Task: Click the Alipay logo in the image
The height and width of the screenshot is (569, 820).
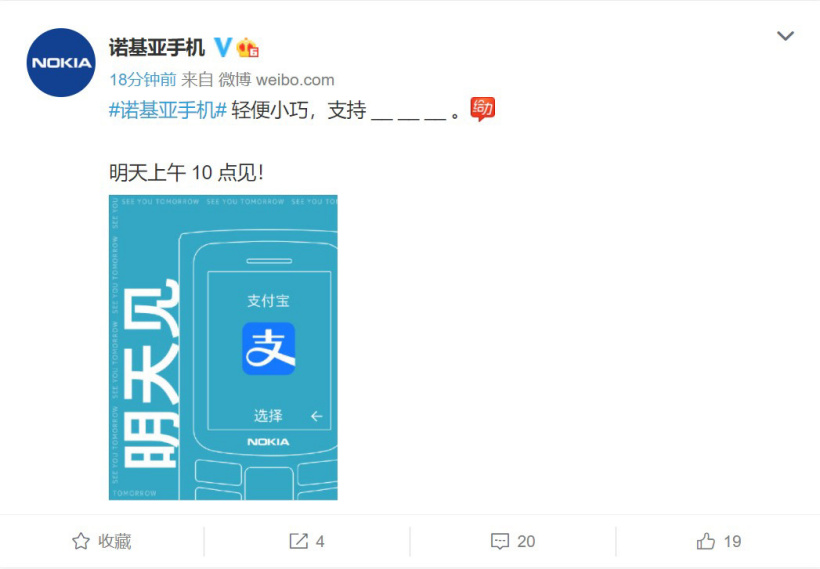Action: tap(268, 348)
